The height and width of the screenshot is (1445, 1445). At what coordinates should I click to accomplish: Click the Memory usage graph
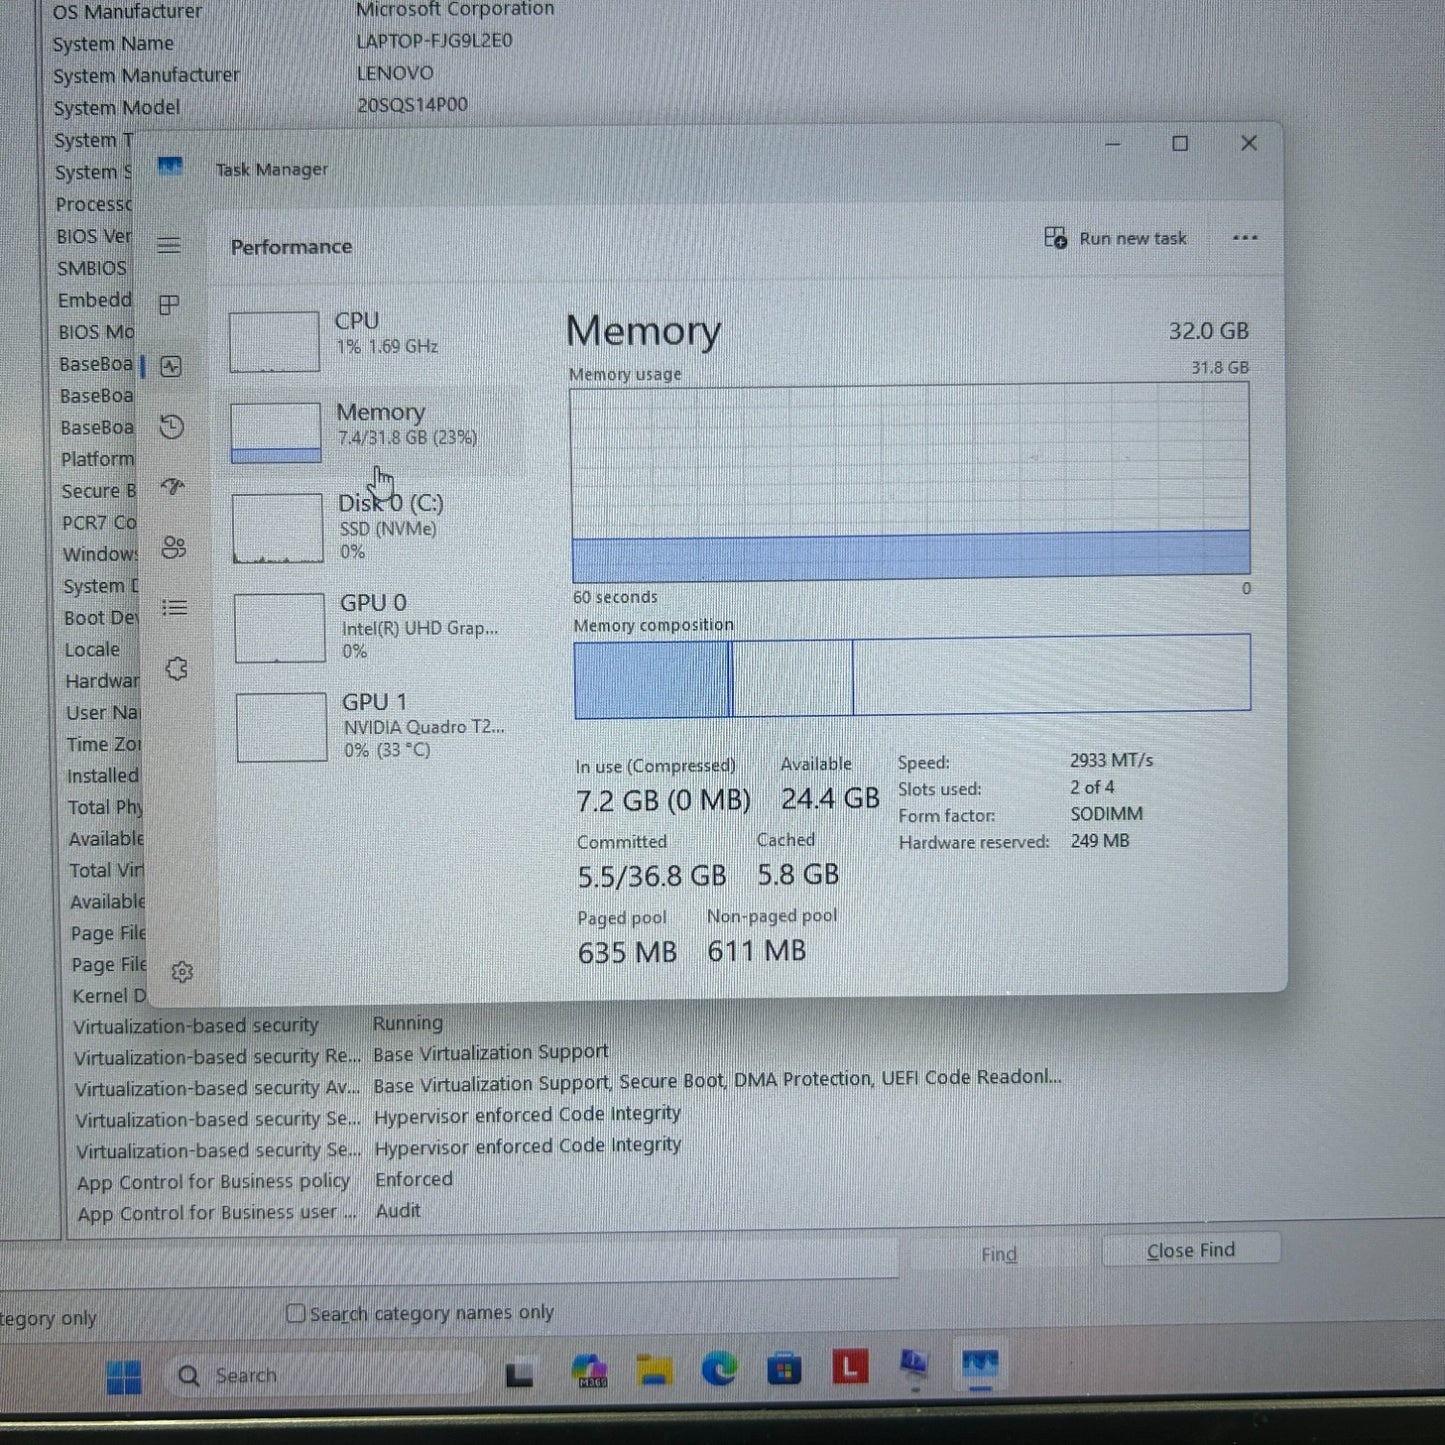click(910, 483)
